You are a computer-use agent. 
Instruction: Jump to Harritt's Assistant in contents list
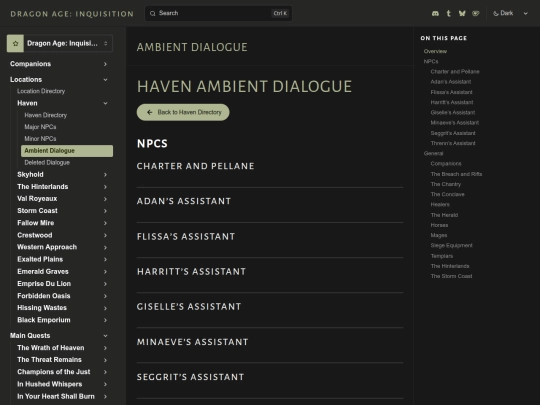(x=452, y=102)
